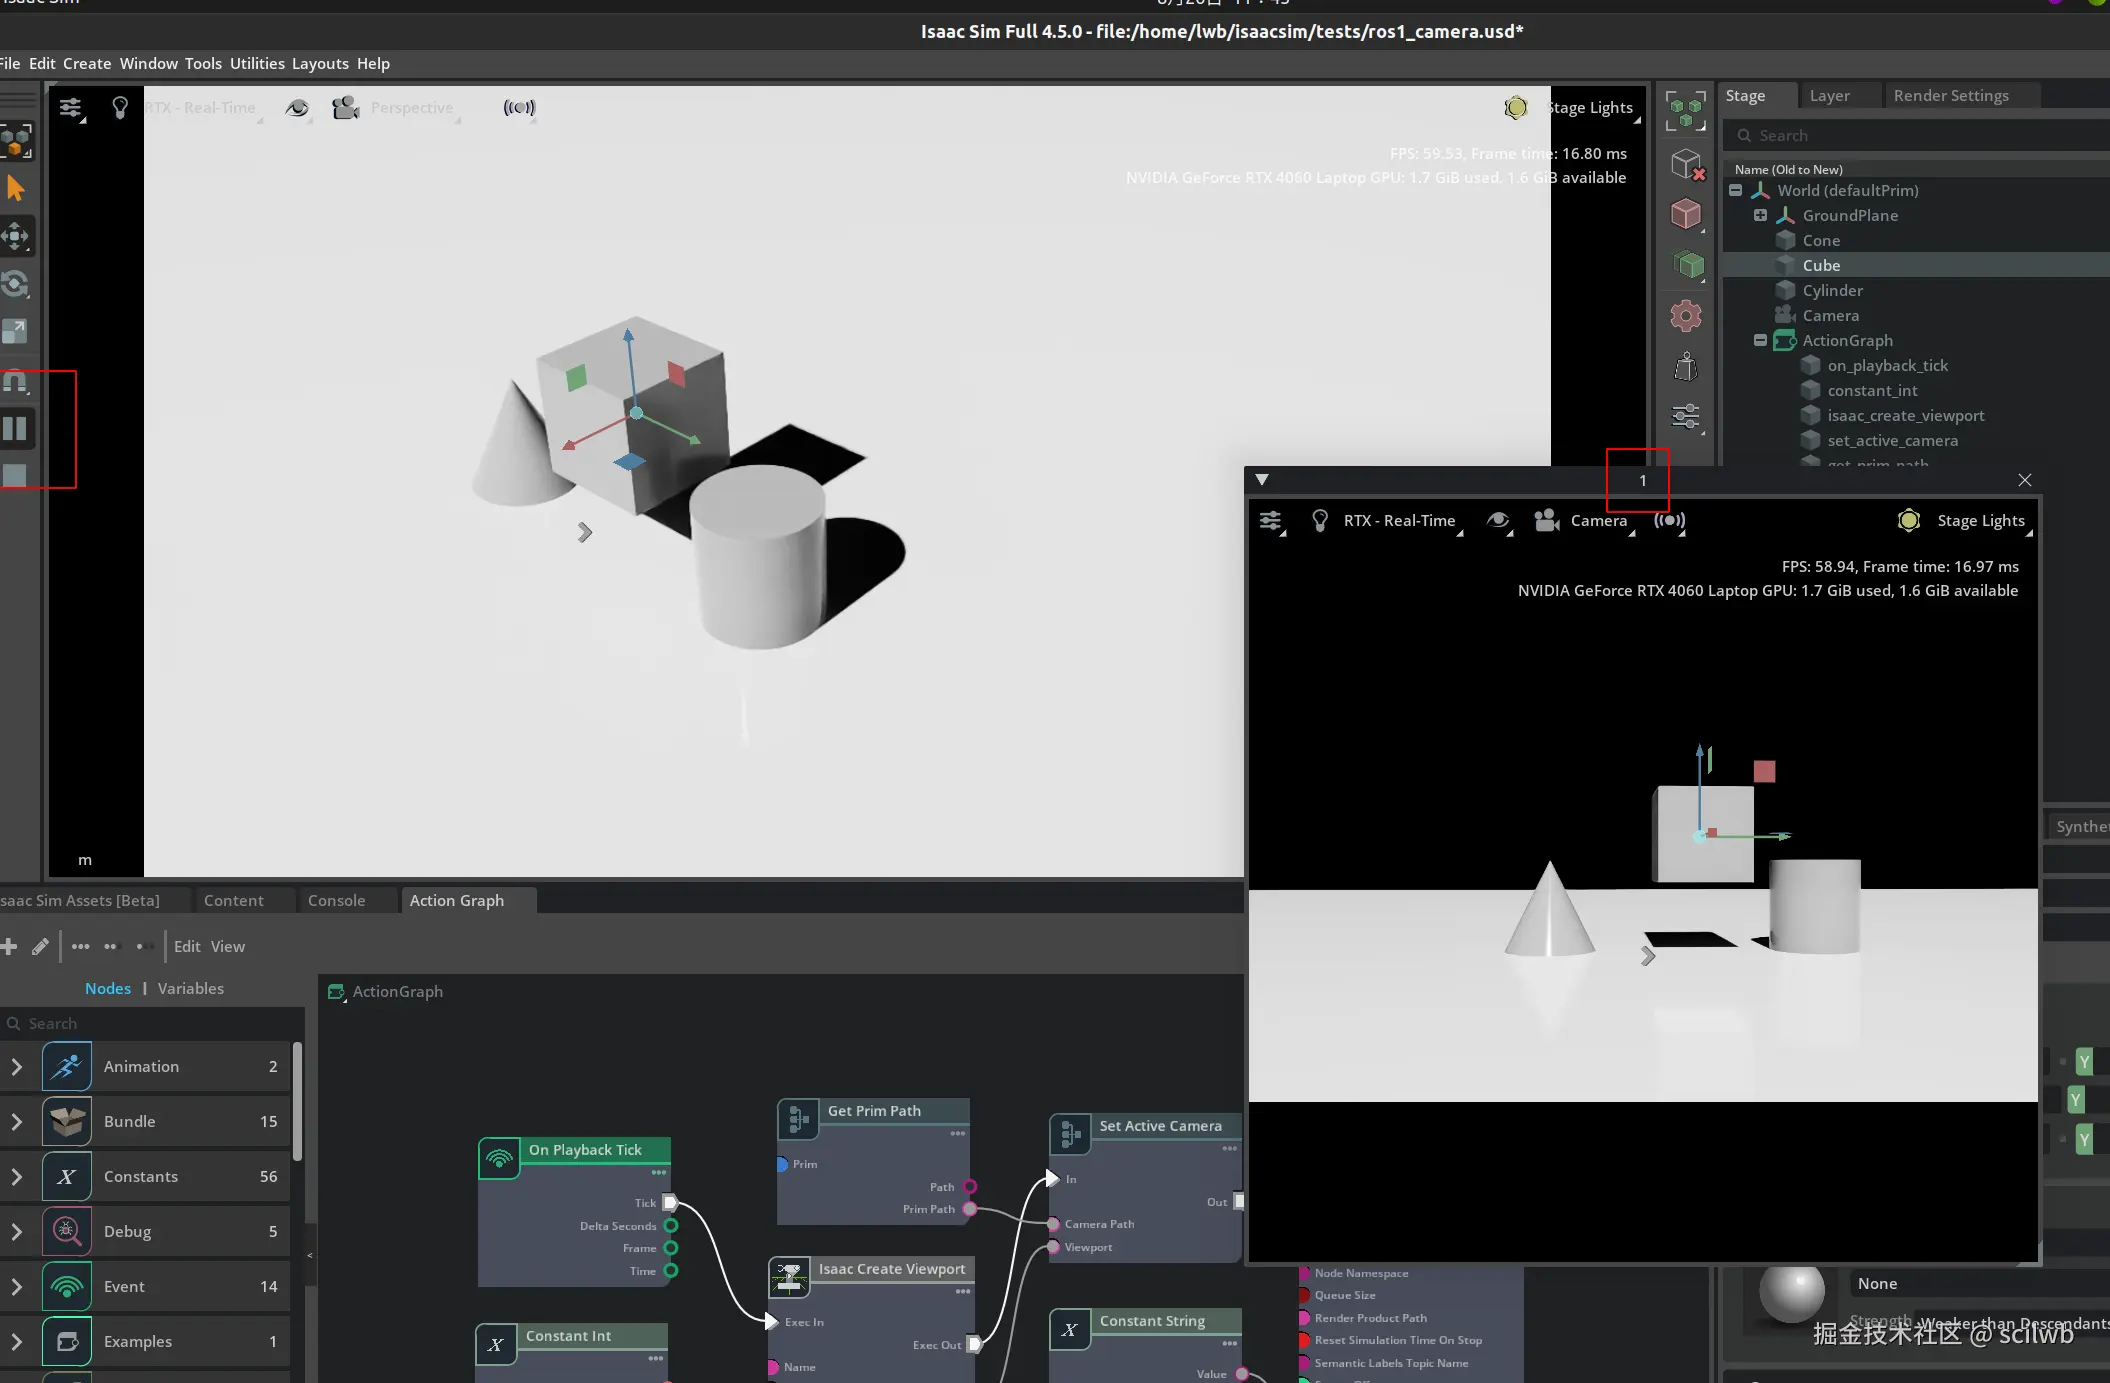Open the Console tab

coord(336,900)
